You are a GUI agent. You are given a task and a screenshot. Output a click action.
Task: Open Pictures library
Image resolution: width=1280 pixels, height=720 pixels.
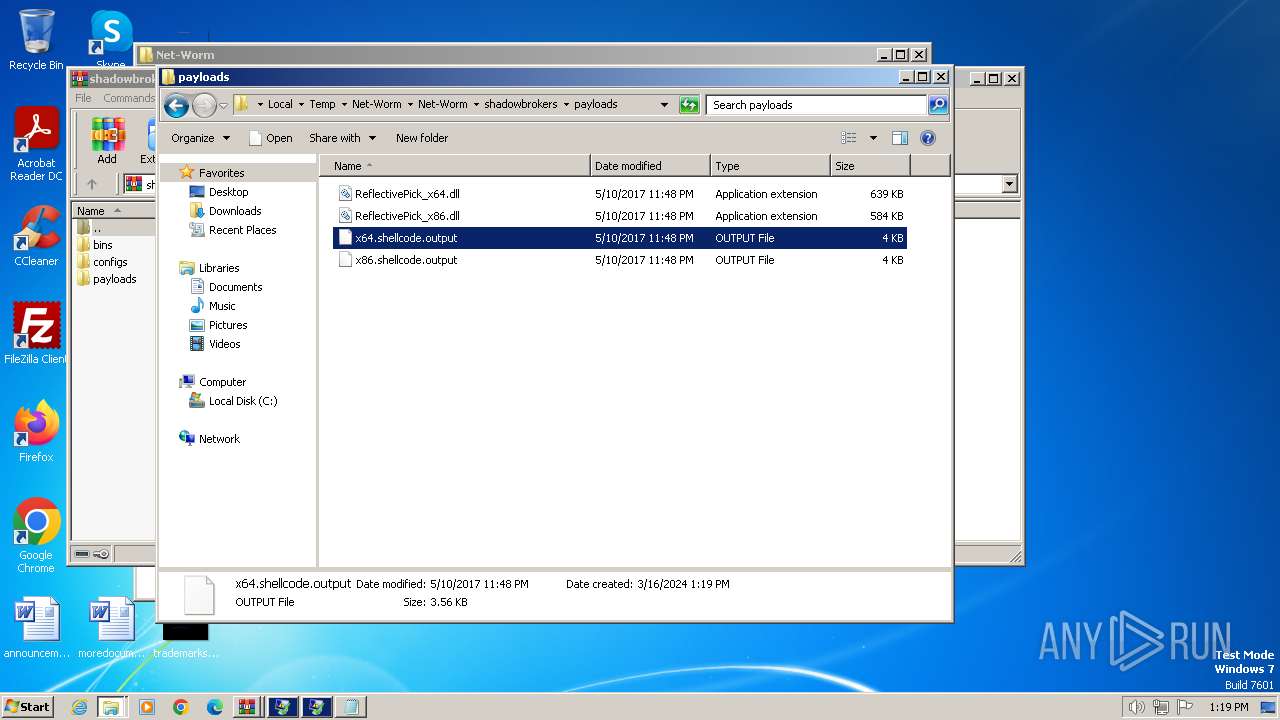228,325
